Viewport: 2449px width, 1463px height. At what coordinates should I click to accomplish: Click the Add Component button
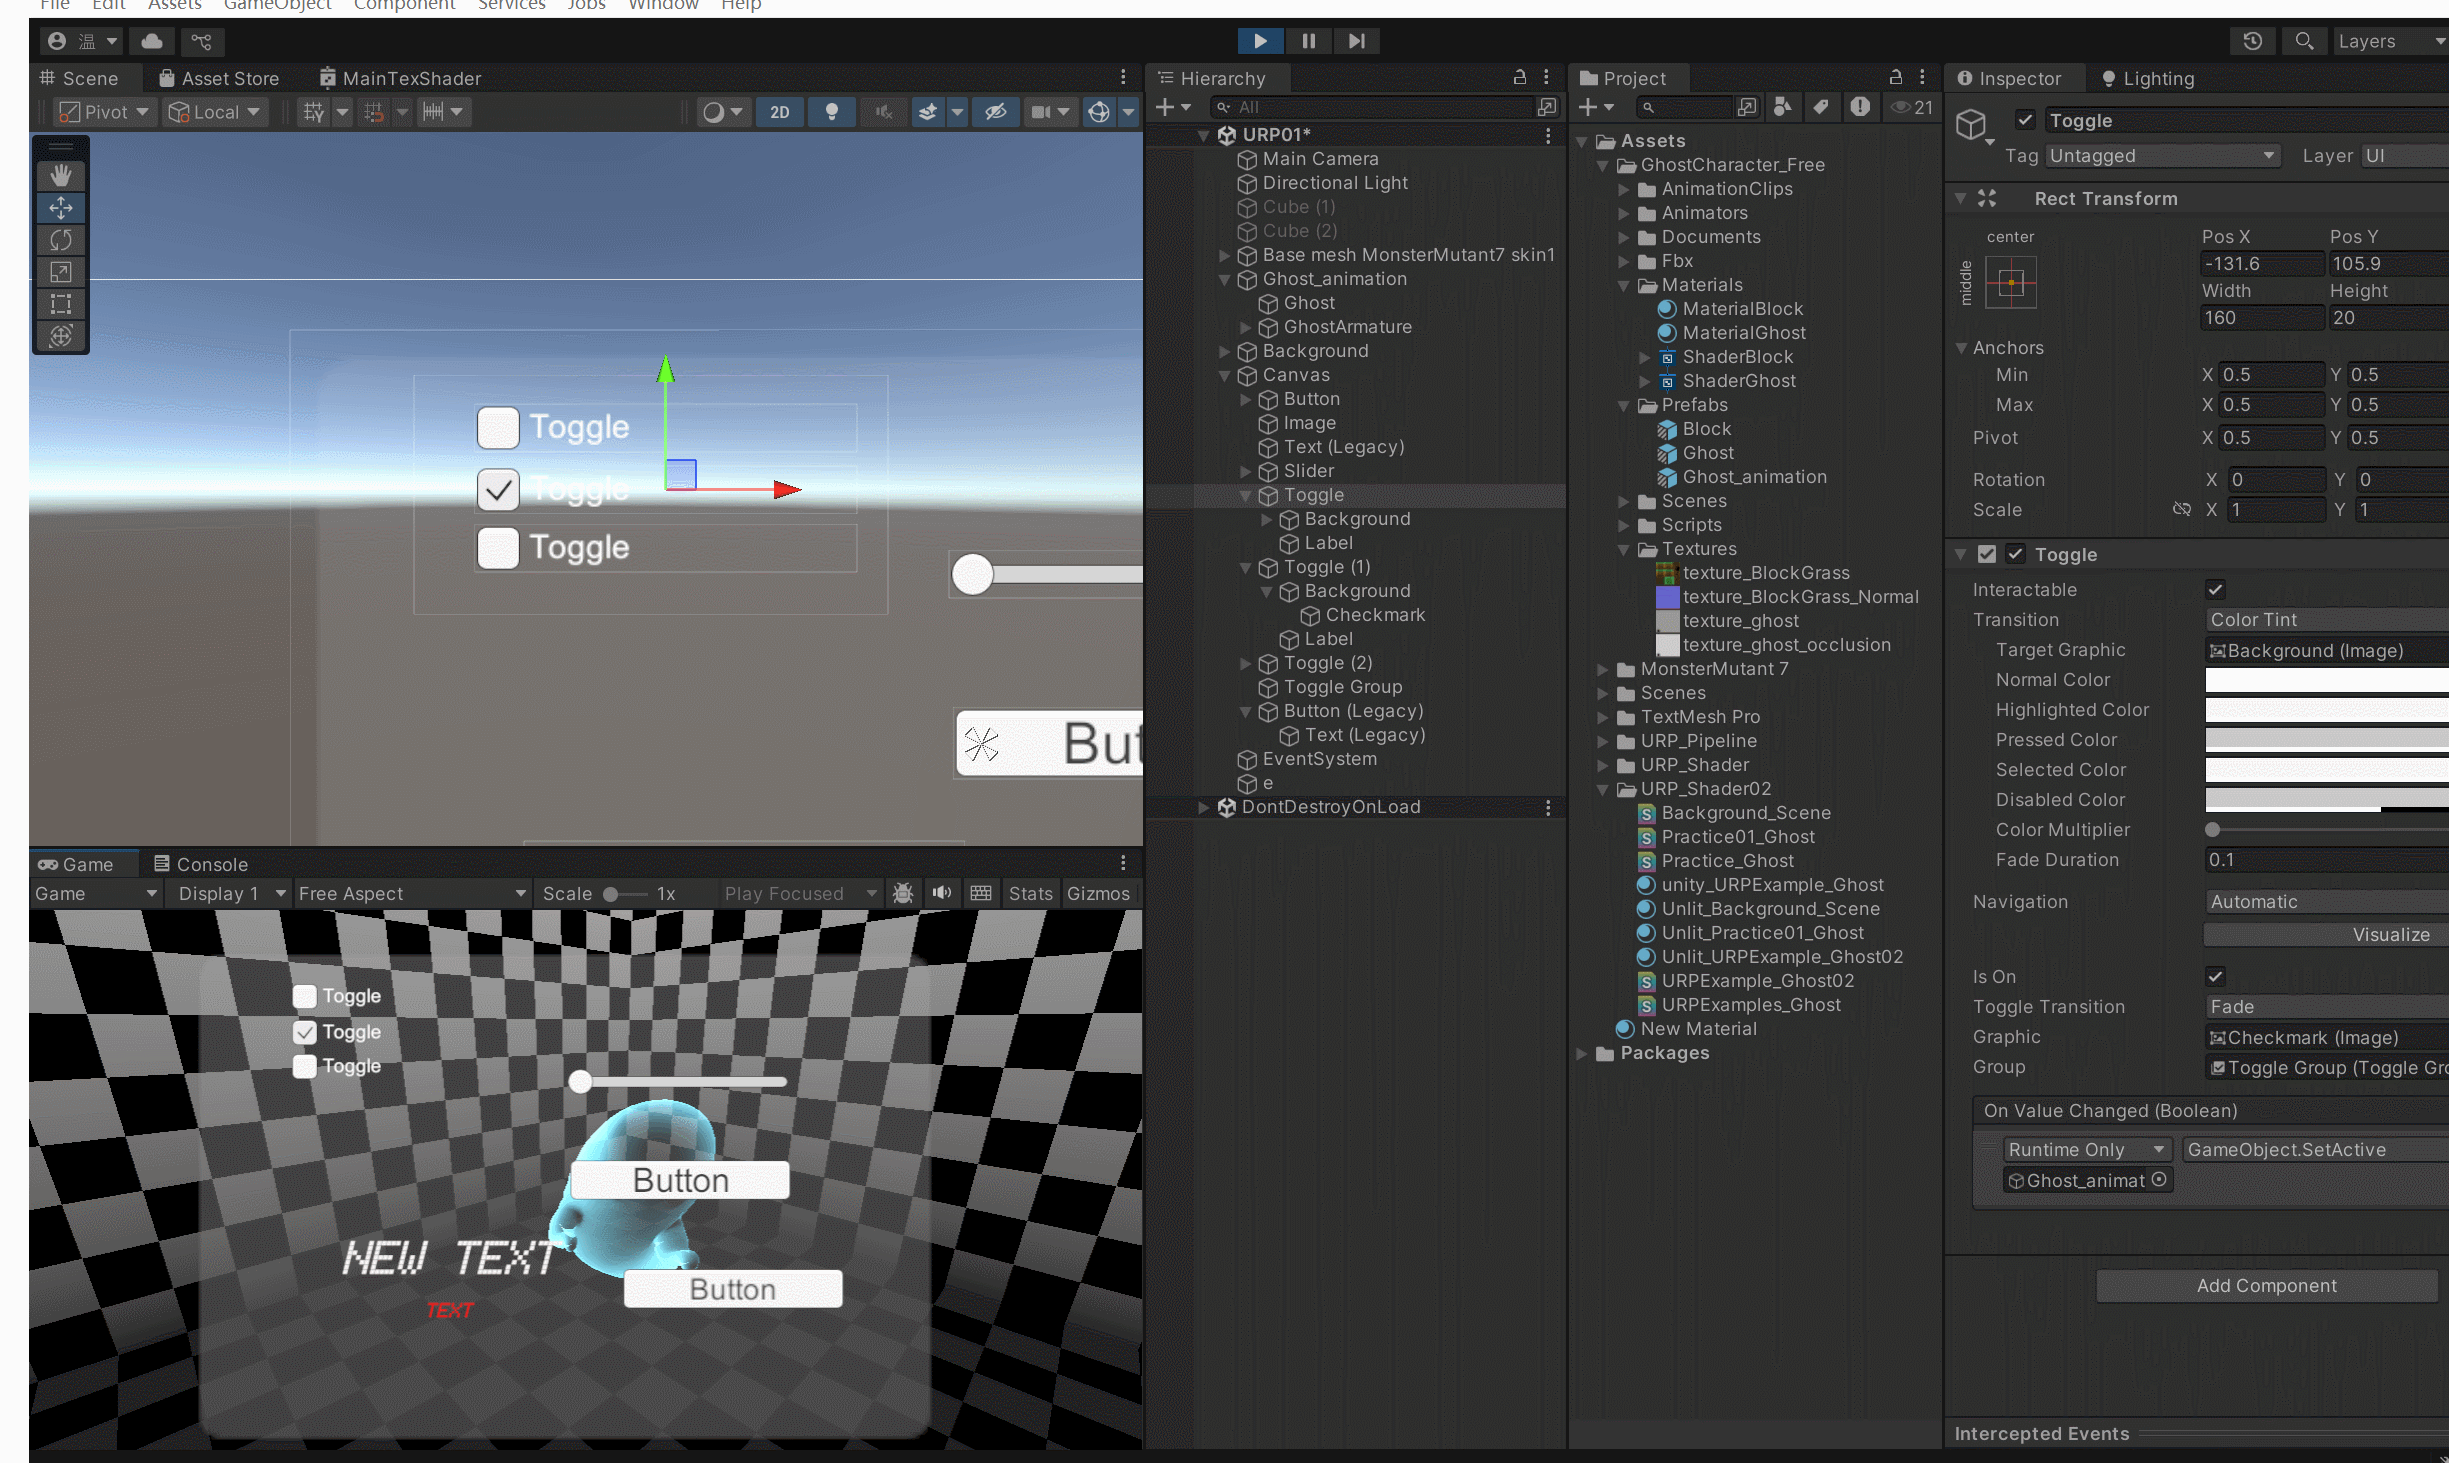pyautogui.click(x=2266, y=1286)
